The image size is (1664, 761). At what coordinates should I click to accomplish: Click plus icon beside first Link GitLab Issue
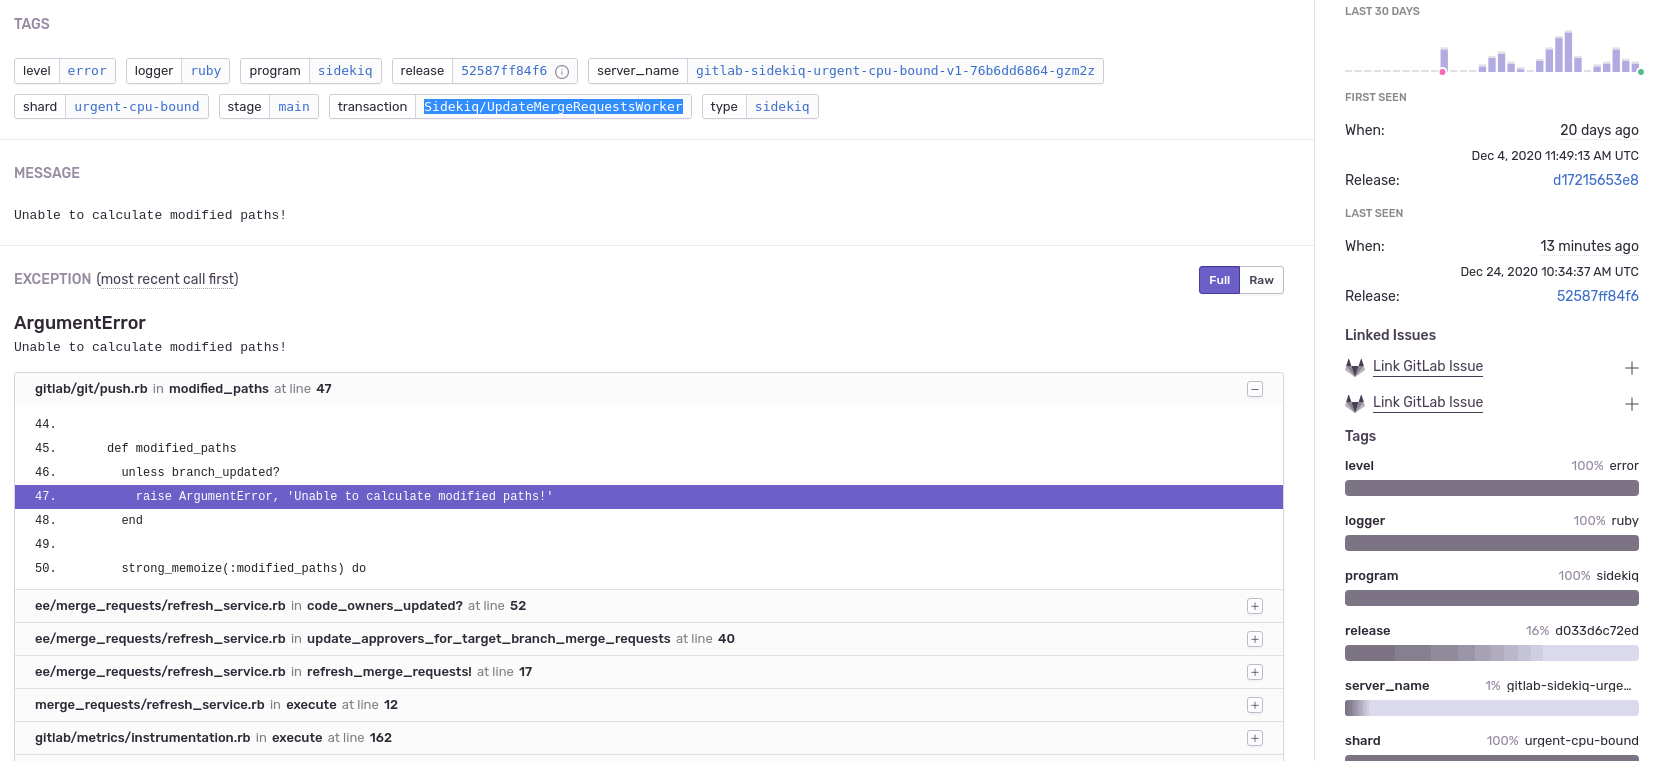pos(1631,368)
